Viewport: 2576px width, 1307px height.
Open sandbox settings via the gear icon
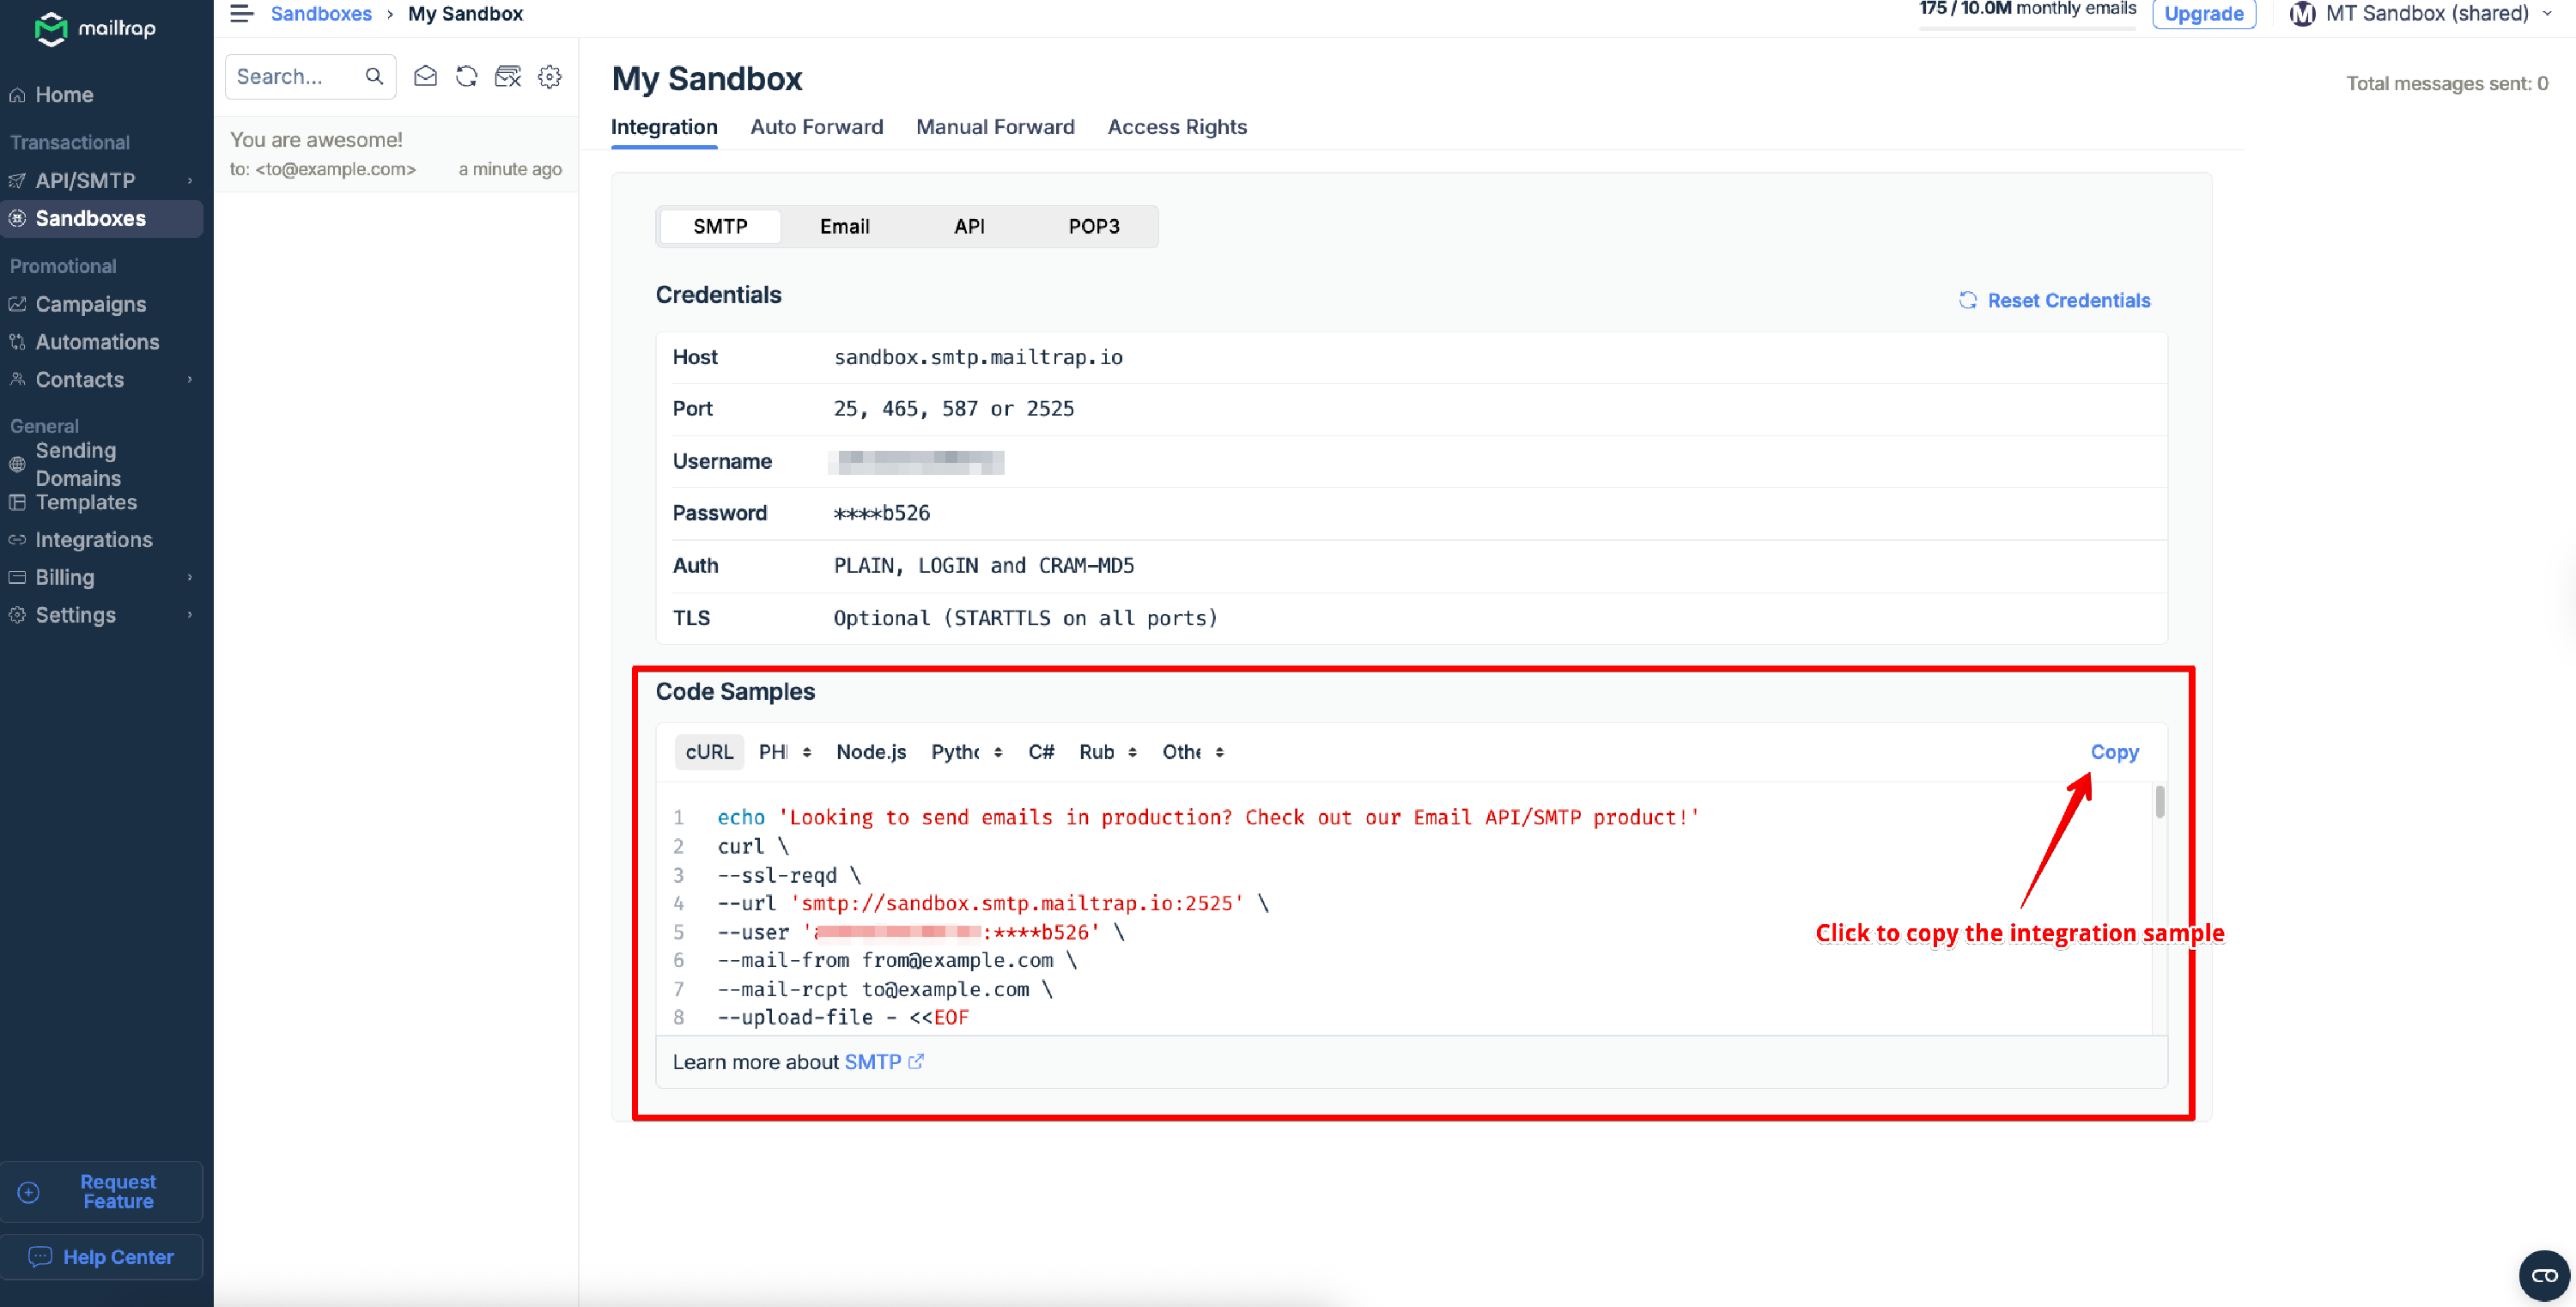549,76
